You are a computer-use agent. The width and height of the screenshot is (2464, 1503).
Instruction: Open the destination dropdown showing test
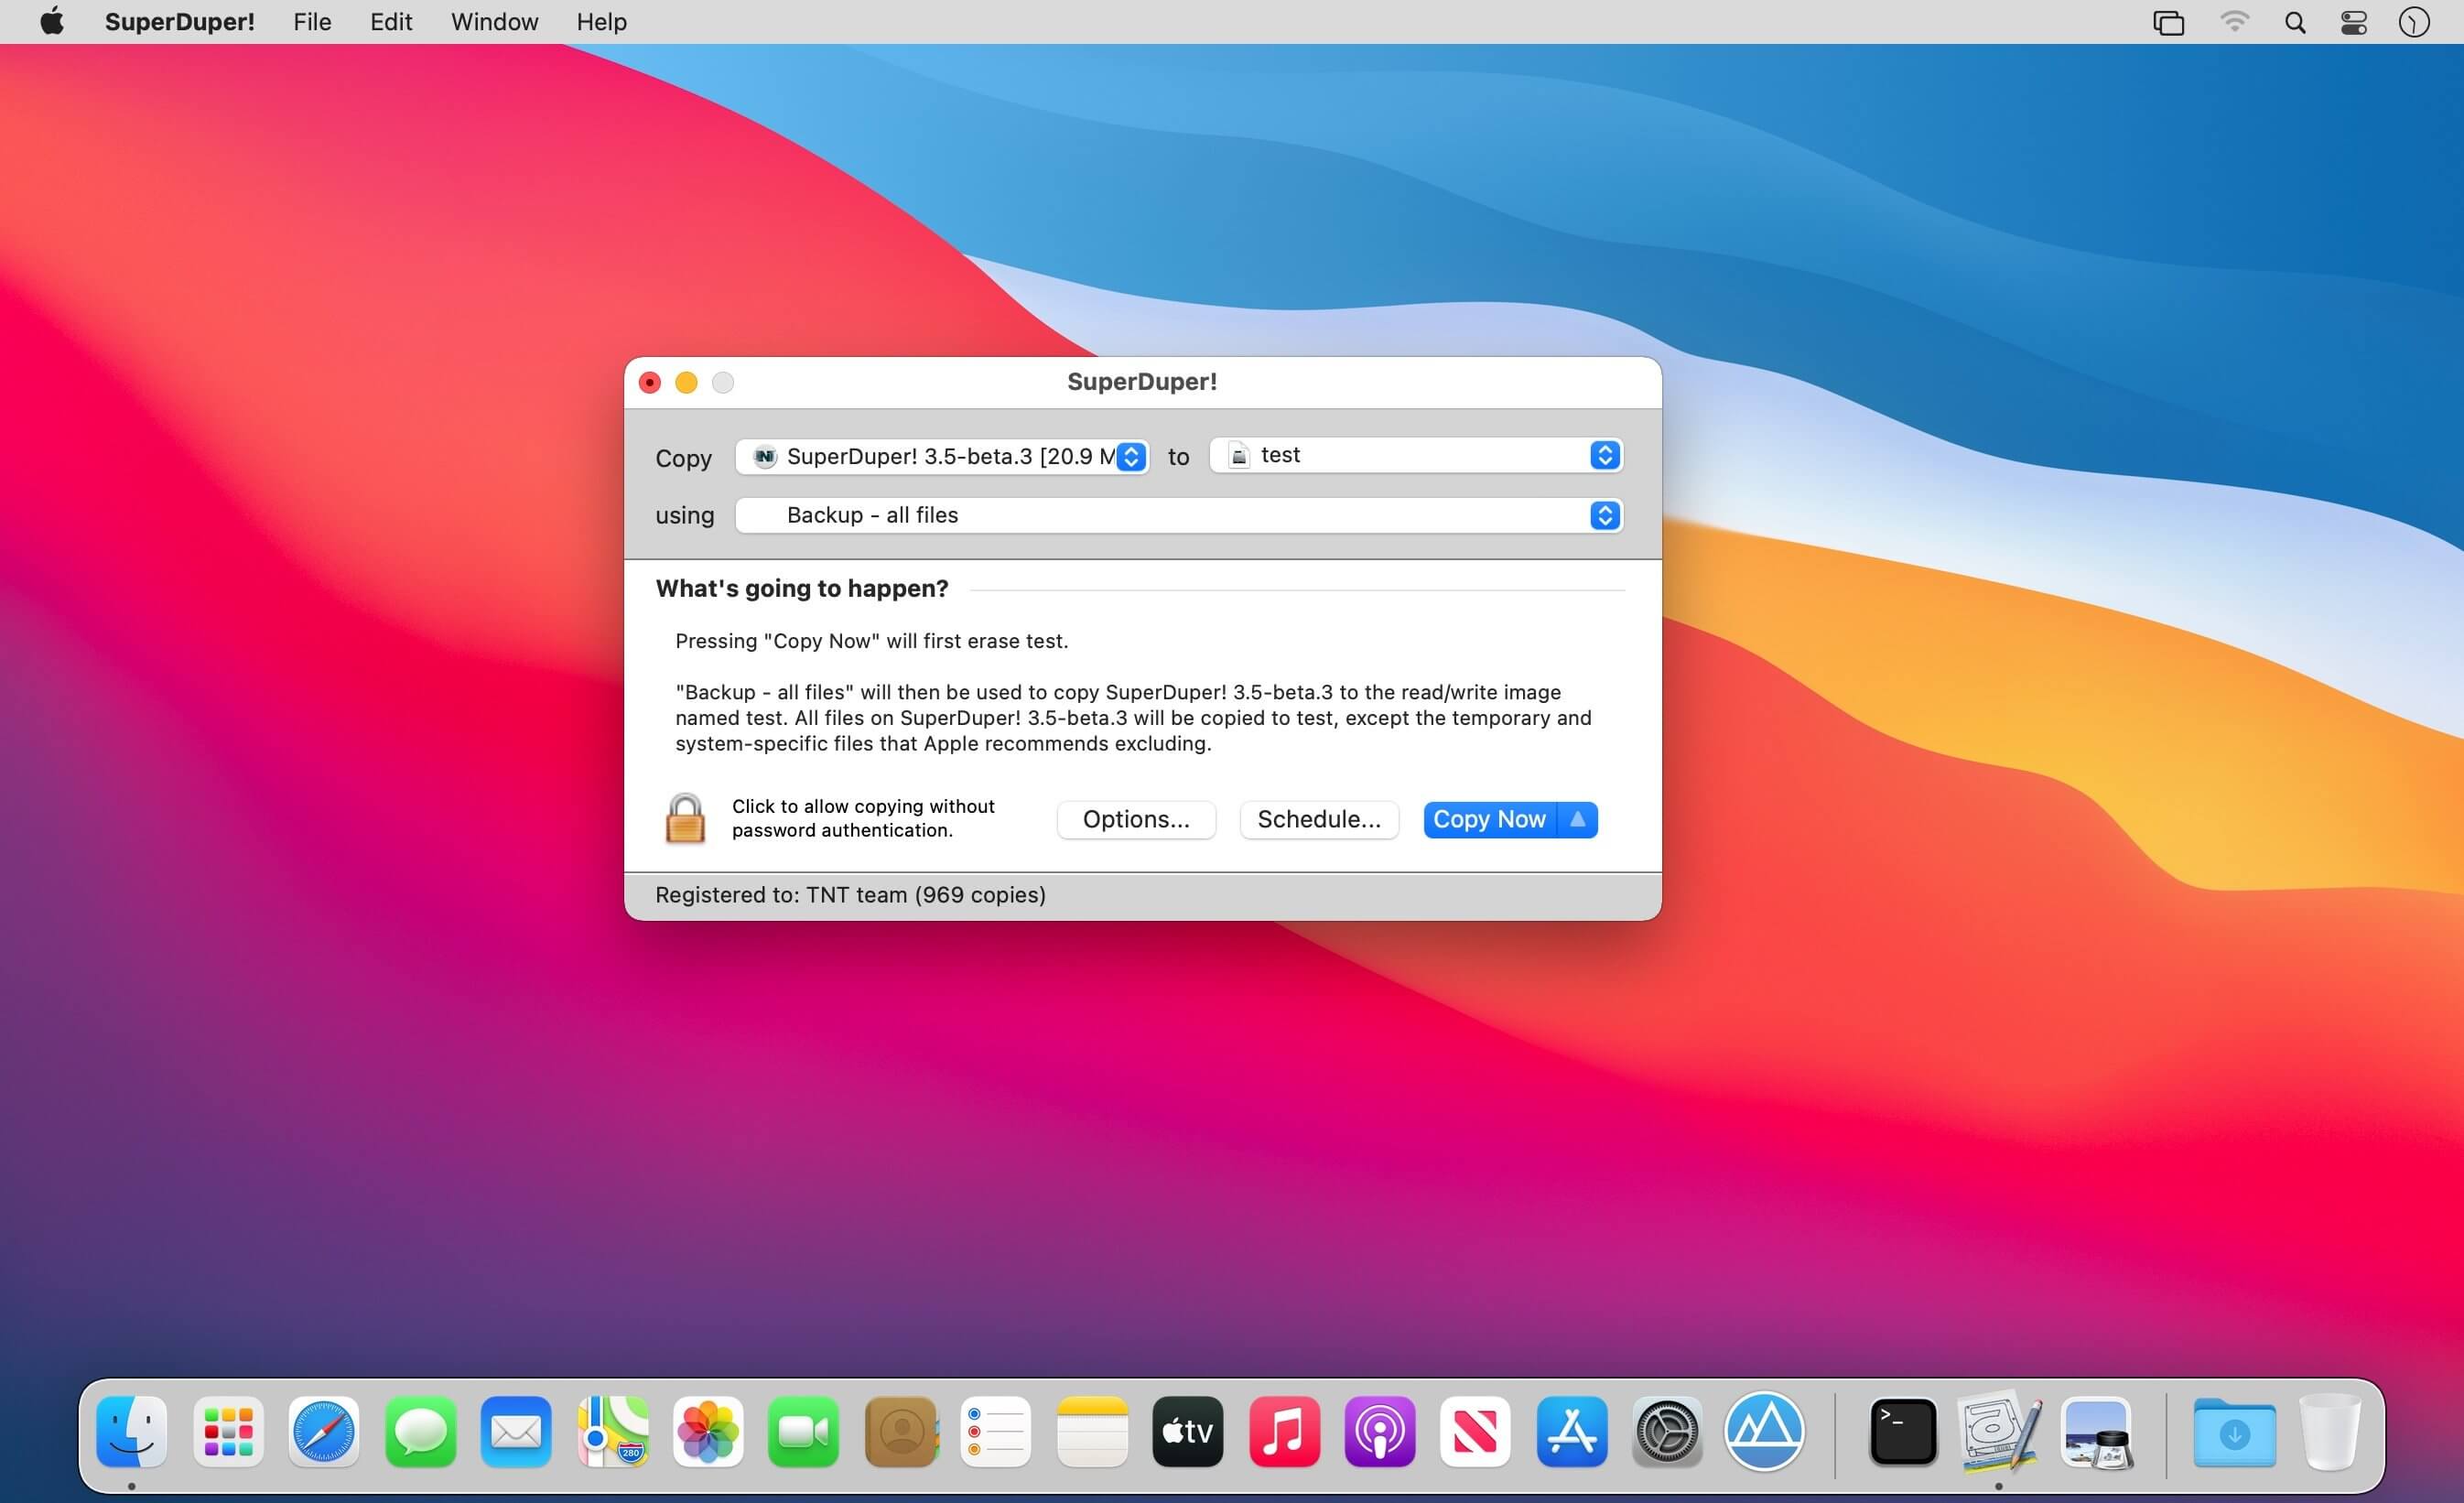1416,455
